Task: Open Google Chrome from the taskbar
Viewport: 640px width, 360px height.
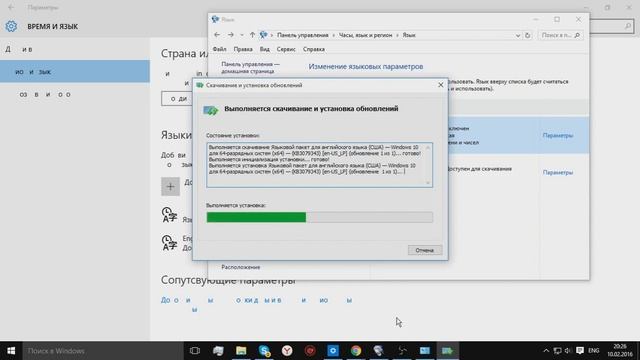Action: [x=356, y=351]
